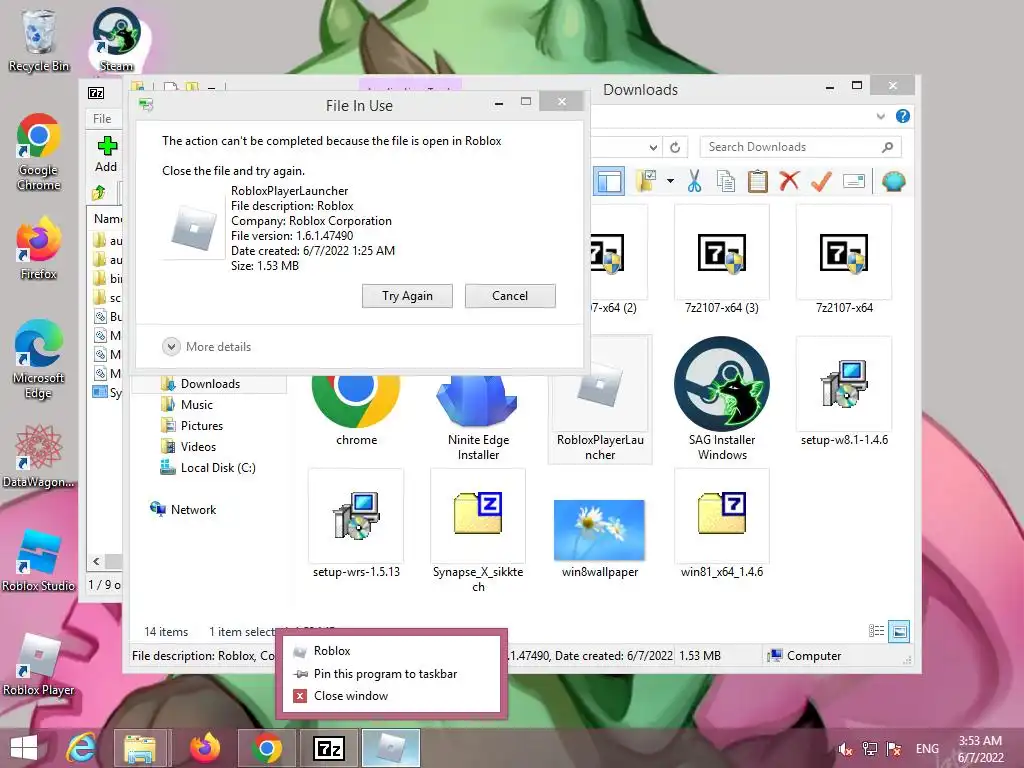Viewport: 1024px width, 768px height.
Task: Select the 7z2107-x64 installer file
Action: click(844, 260)
